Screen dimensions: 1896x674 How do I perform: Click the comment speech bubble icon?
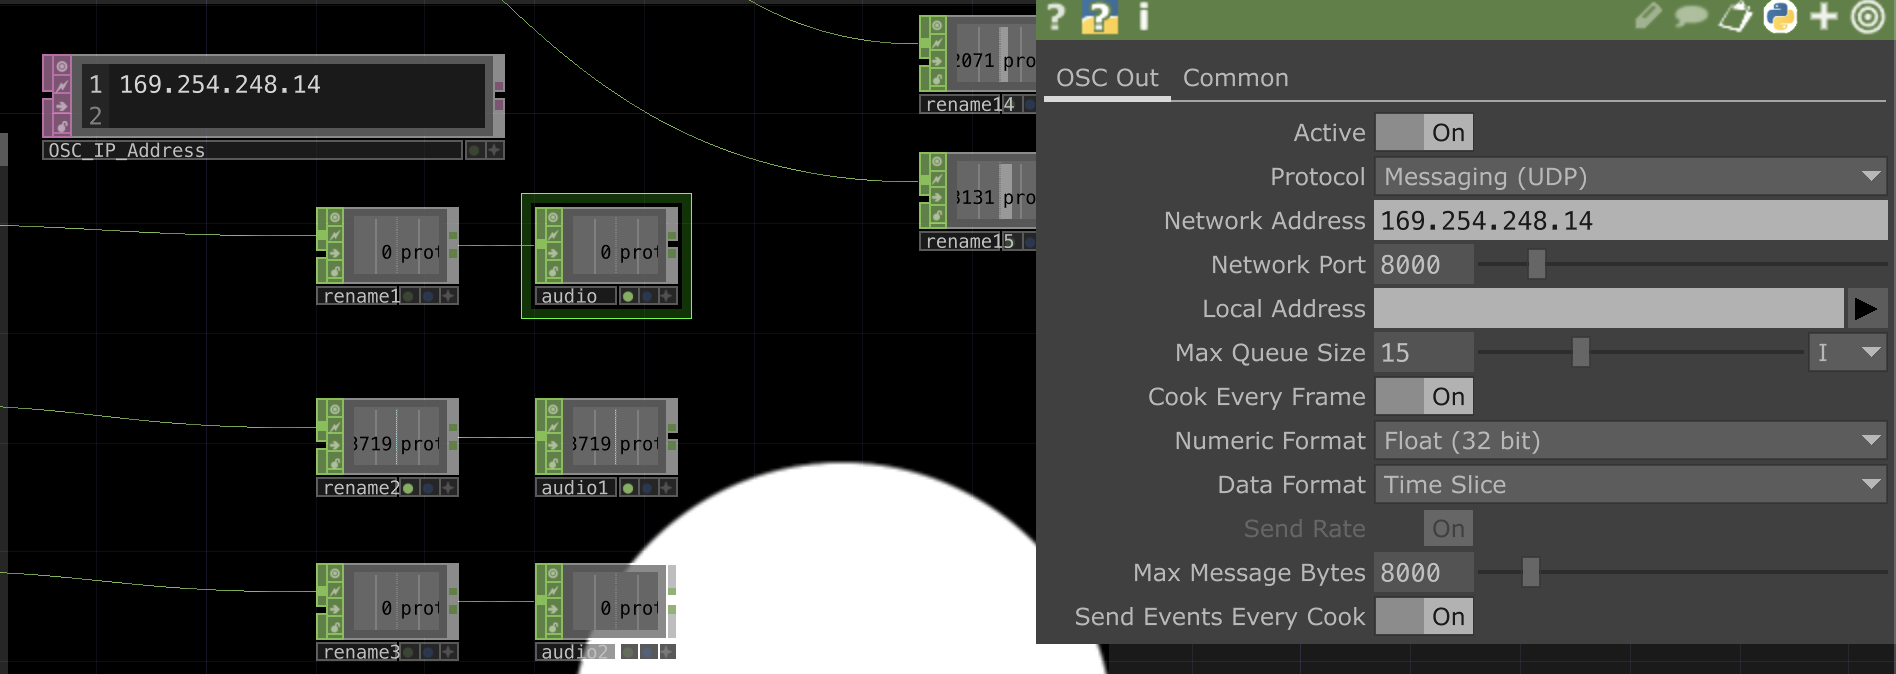click(1690, 17)
